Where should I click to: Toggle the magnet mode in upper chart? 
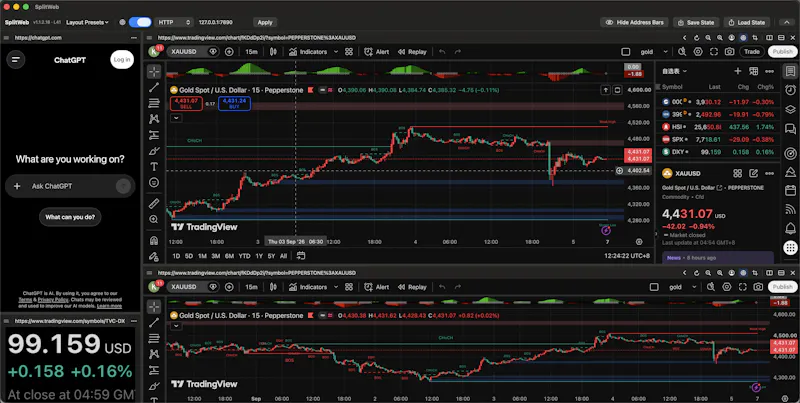click(154, 240)
